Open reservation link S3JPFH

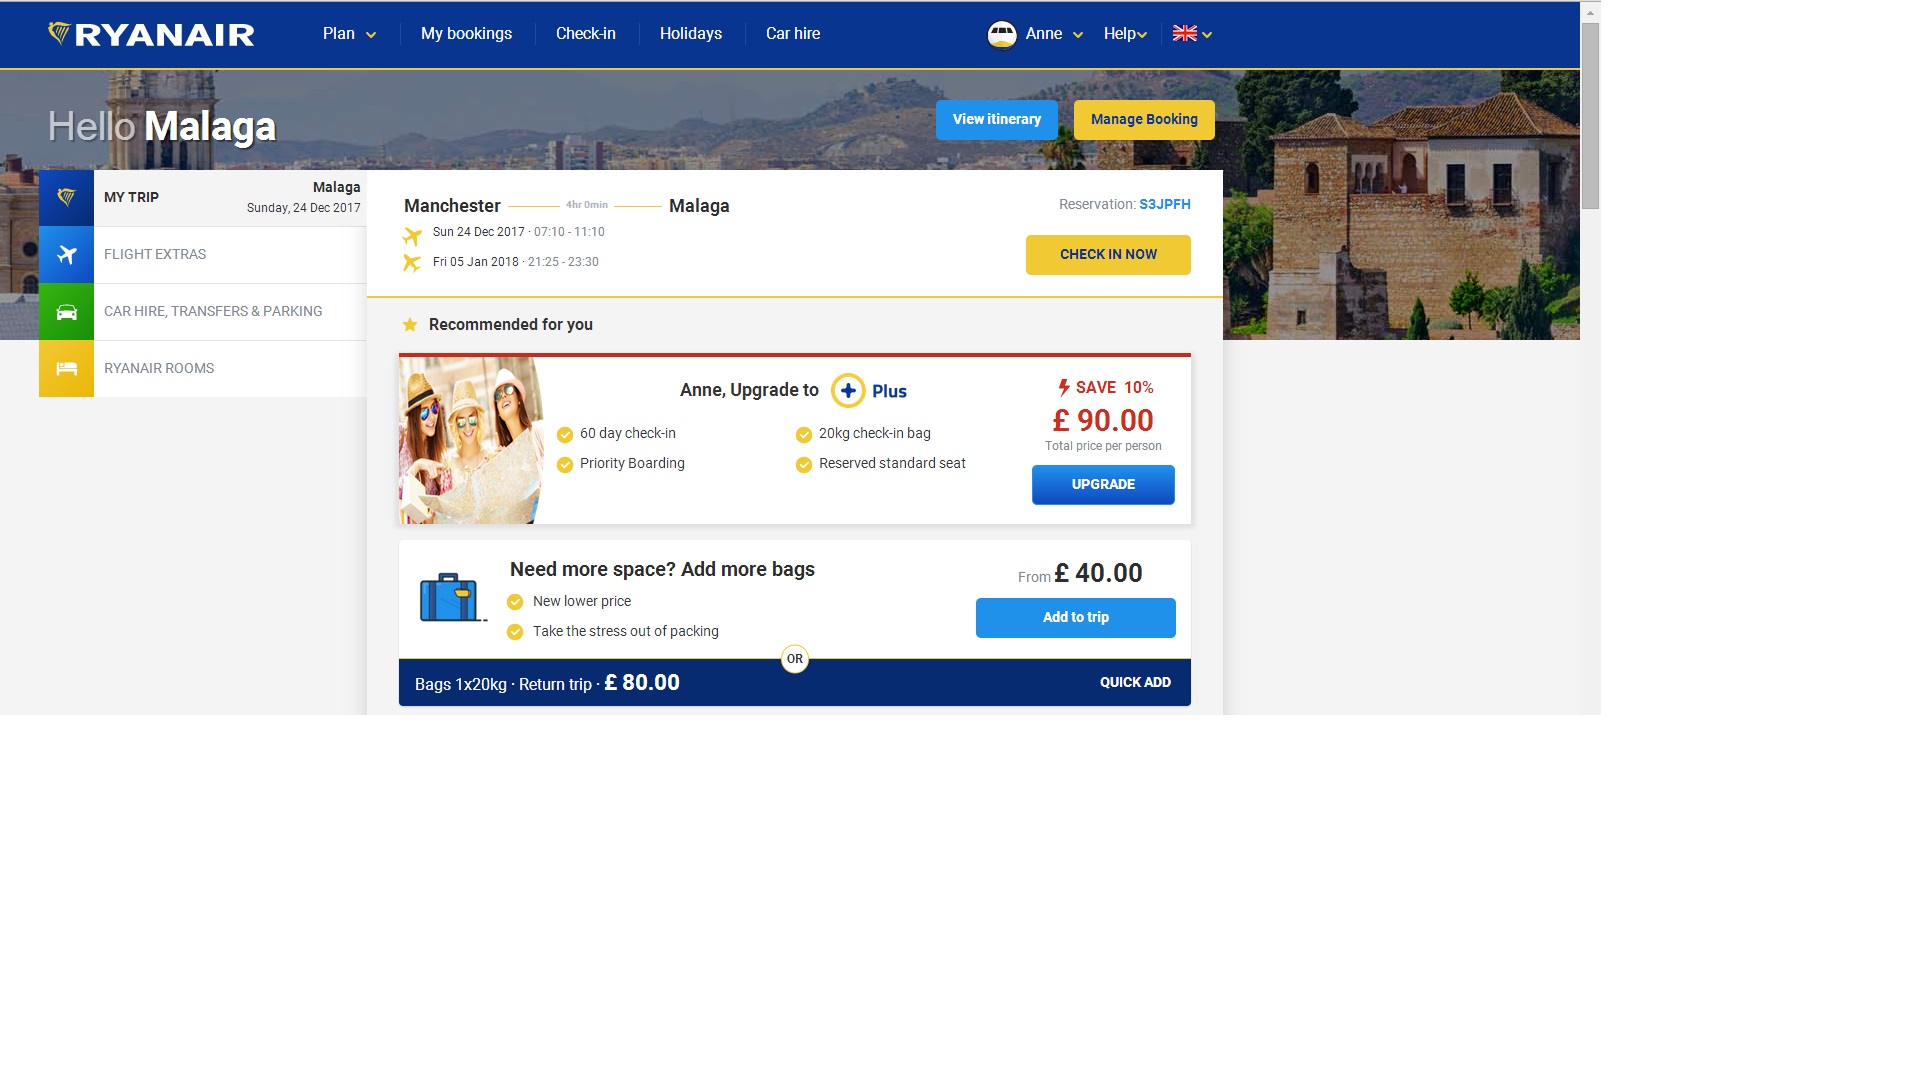pos(1165,204)
